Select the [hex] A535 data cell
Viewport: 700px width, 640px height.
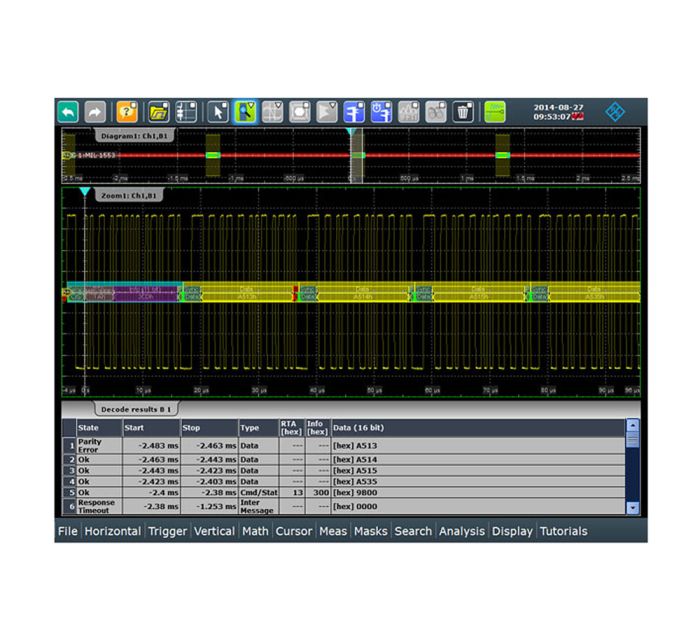point(479,482)
